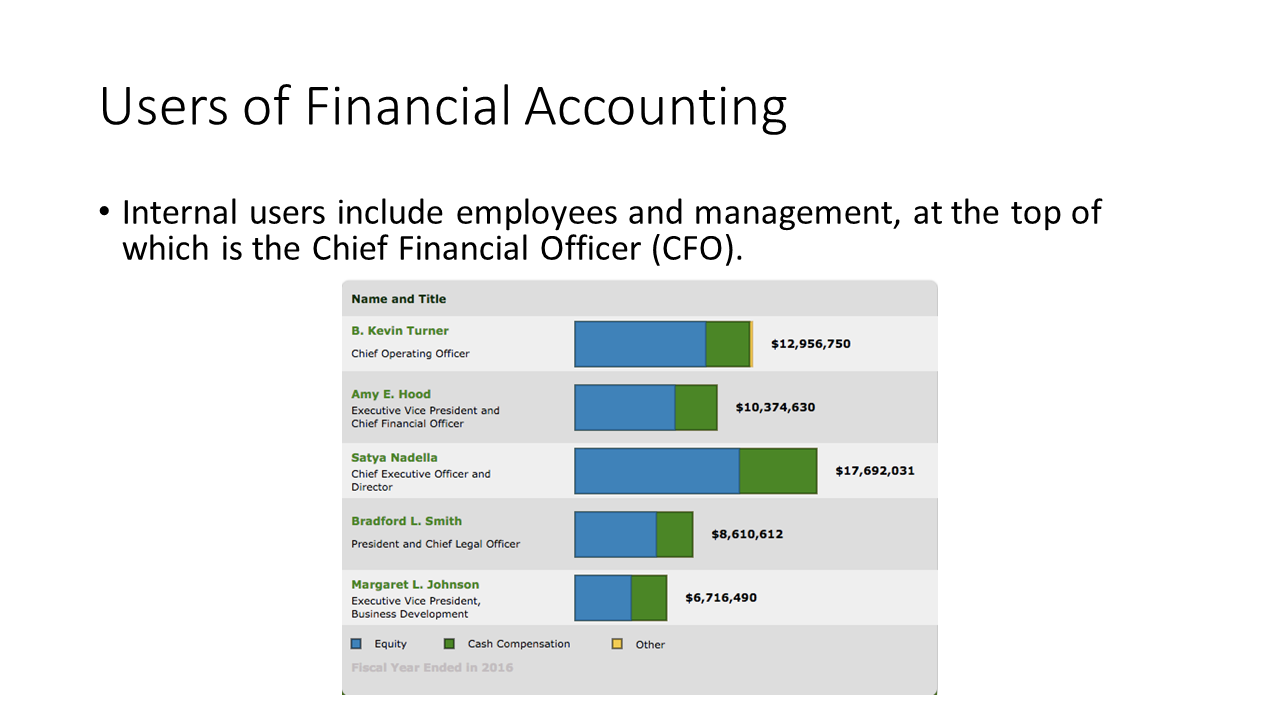Open Bradford L. Smith name link
Image resolution: width=1280 pixels, height=720 pixels.
coord(406,521)
